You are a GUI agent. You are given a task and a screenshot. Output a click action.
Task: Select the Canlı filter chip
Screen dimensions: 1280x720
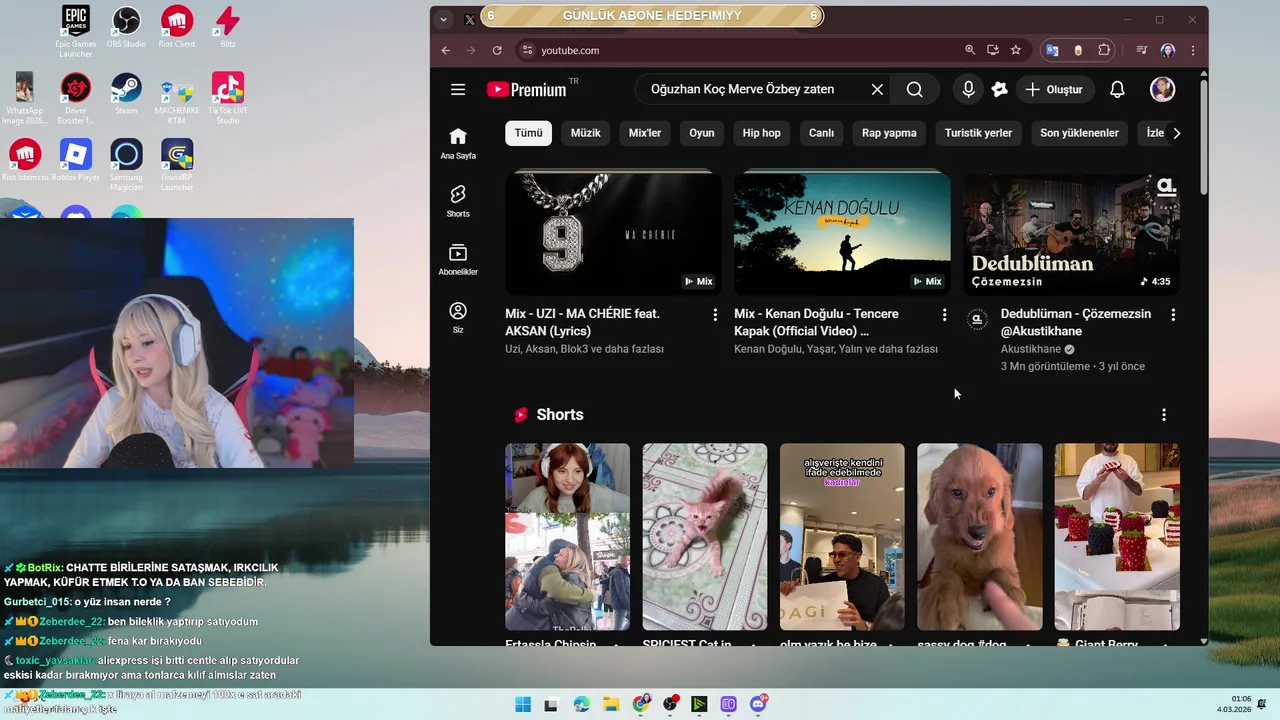[821, 133]
